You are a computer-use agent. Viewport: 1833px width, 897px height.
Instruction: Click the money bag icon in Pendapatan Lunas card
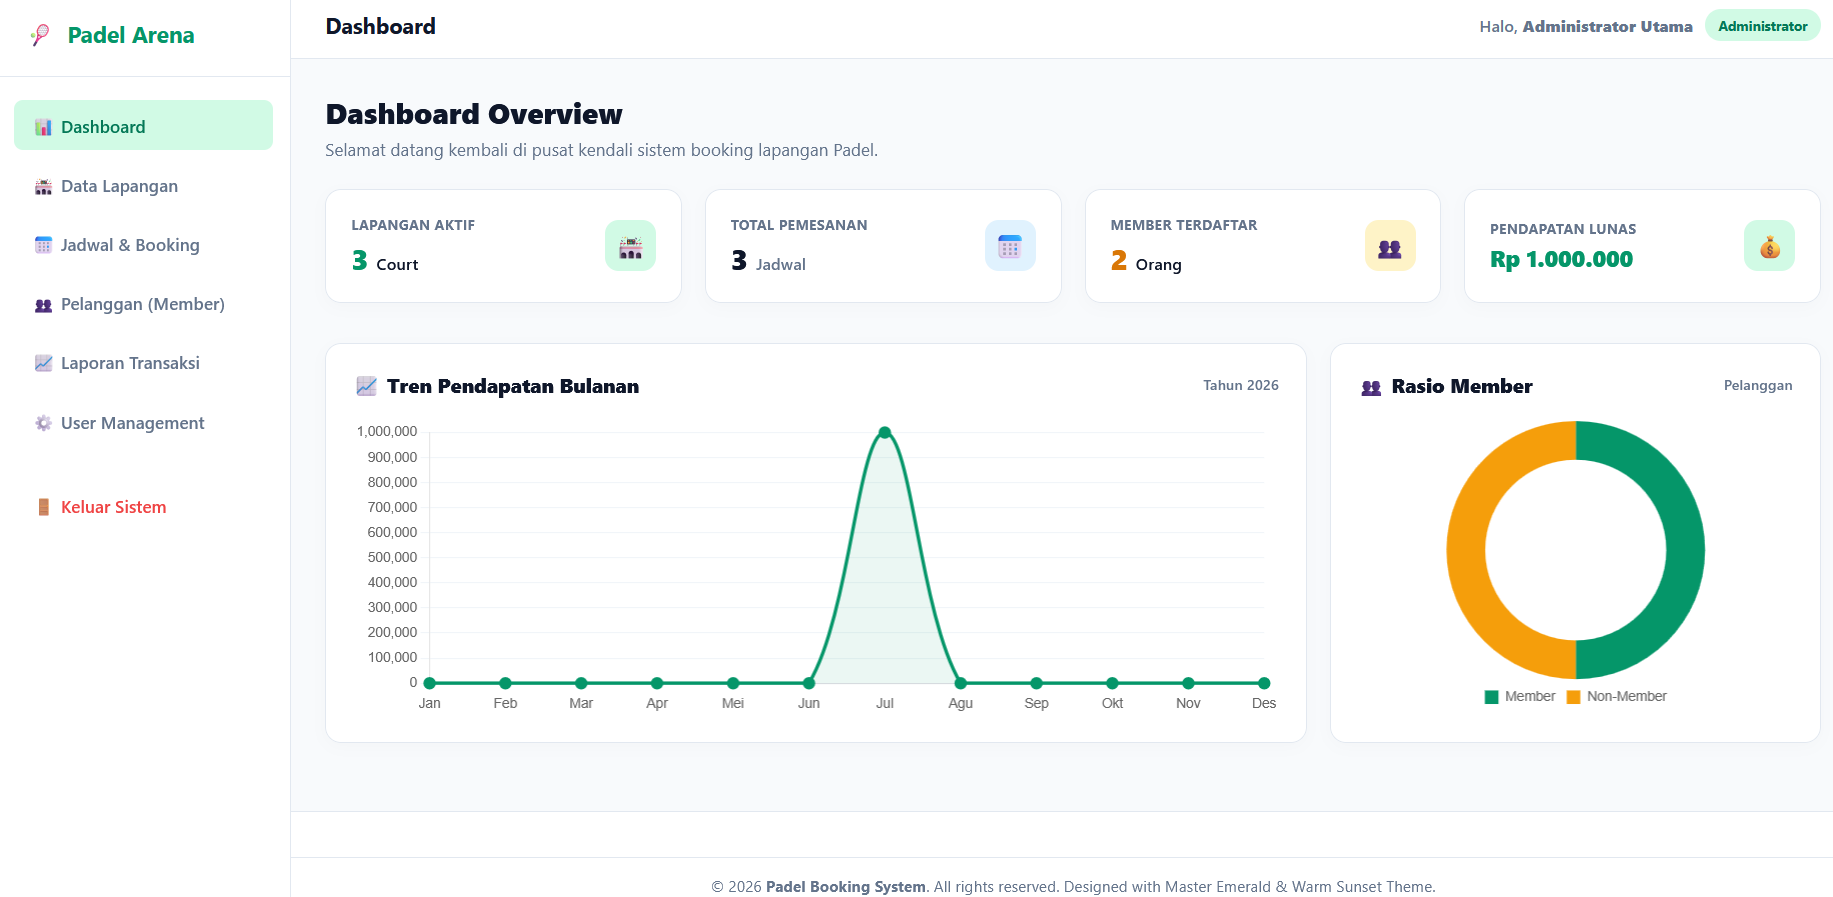1769,246
